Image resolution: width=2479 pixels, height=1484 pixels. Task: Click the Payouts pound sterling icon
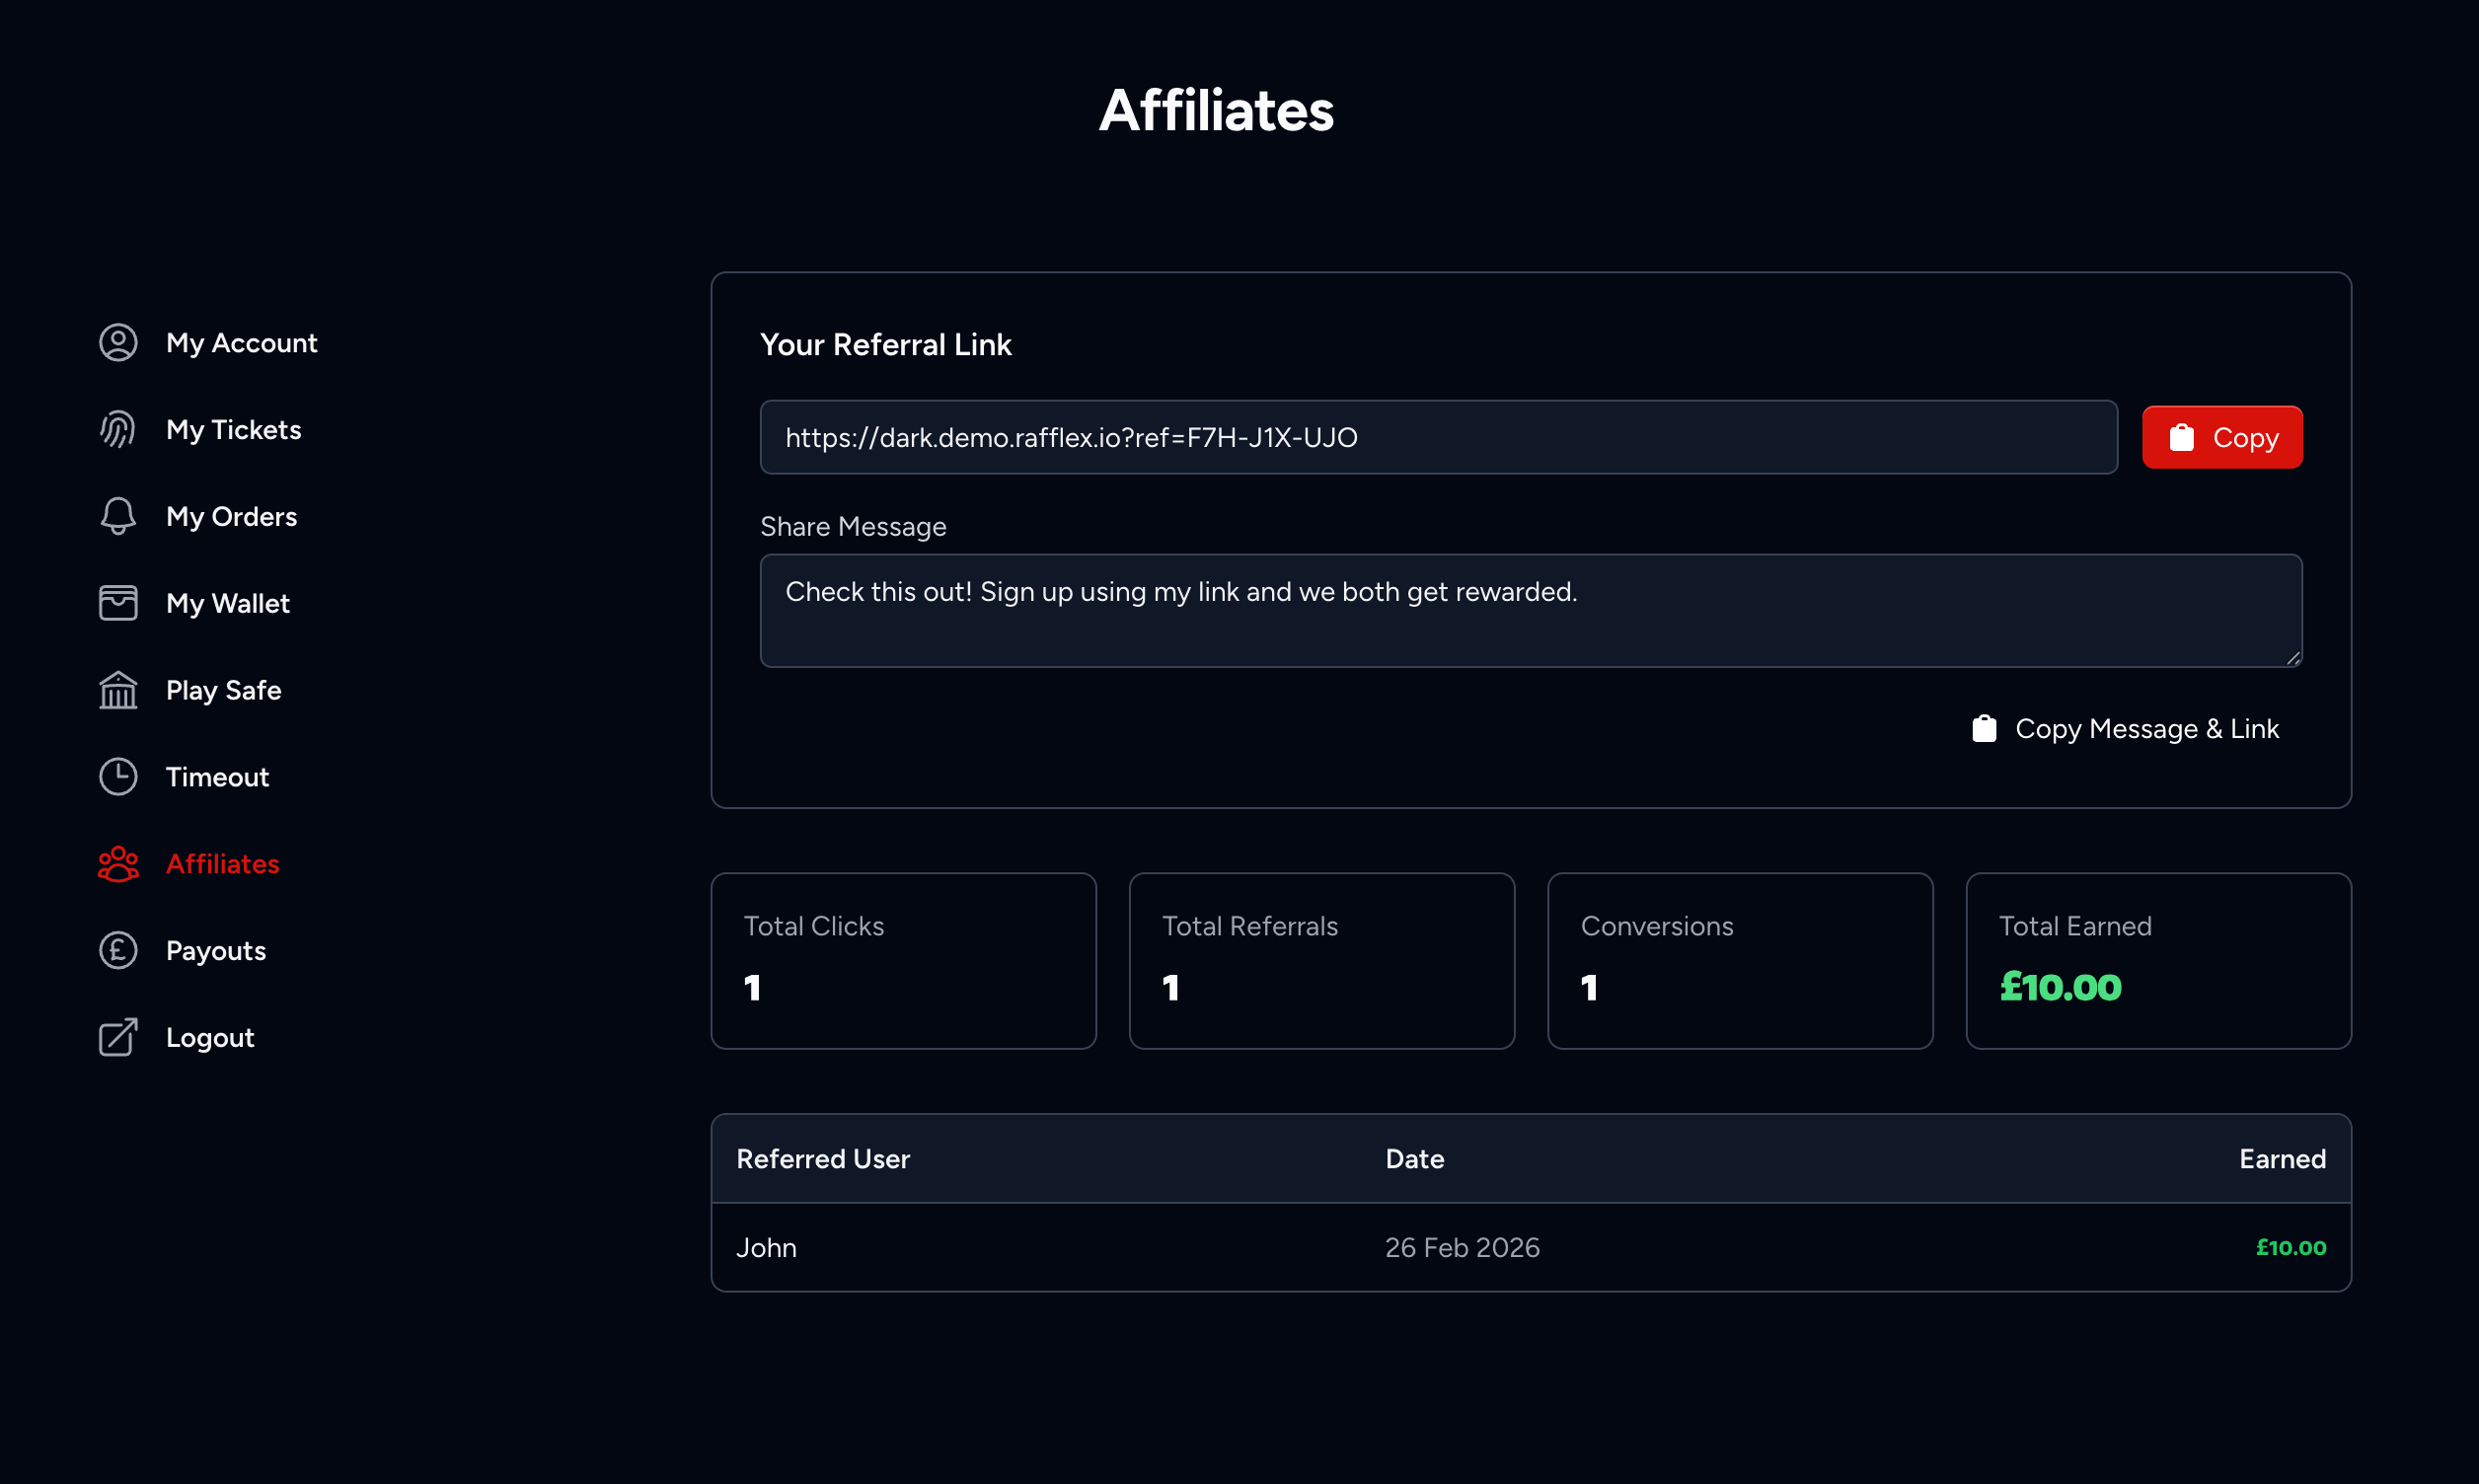118,950
